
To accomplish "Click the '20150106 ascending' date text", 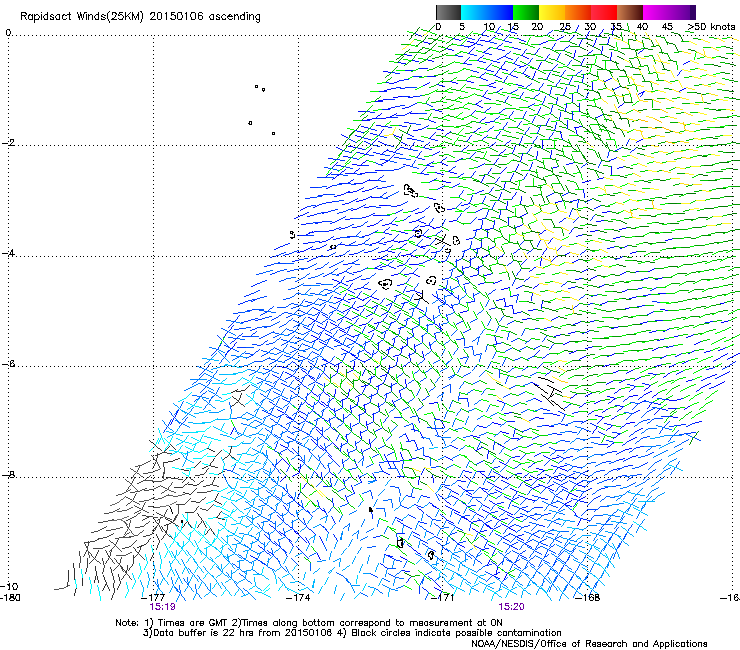I will click(205, 17).
